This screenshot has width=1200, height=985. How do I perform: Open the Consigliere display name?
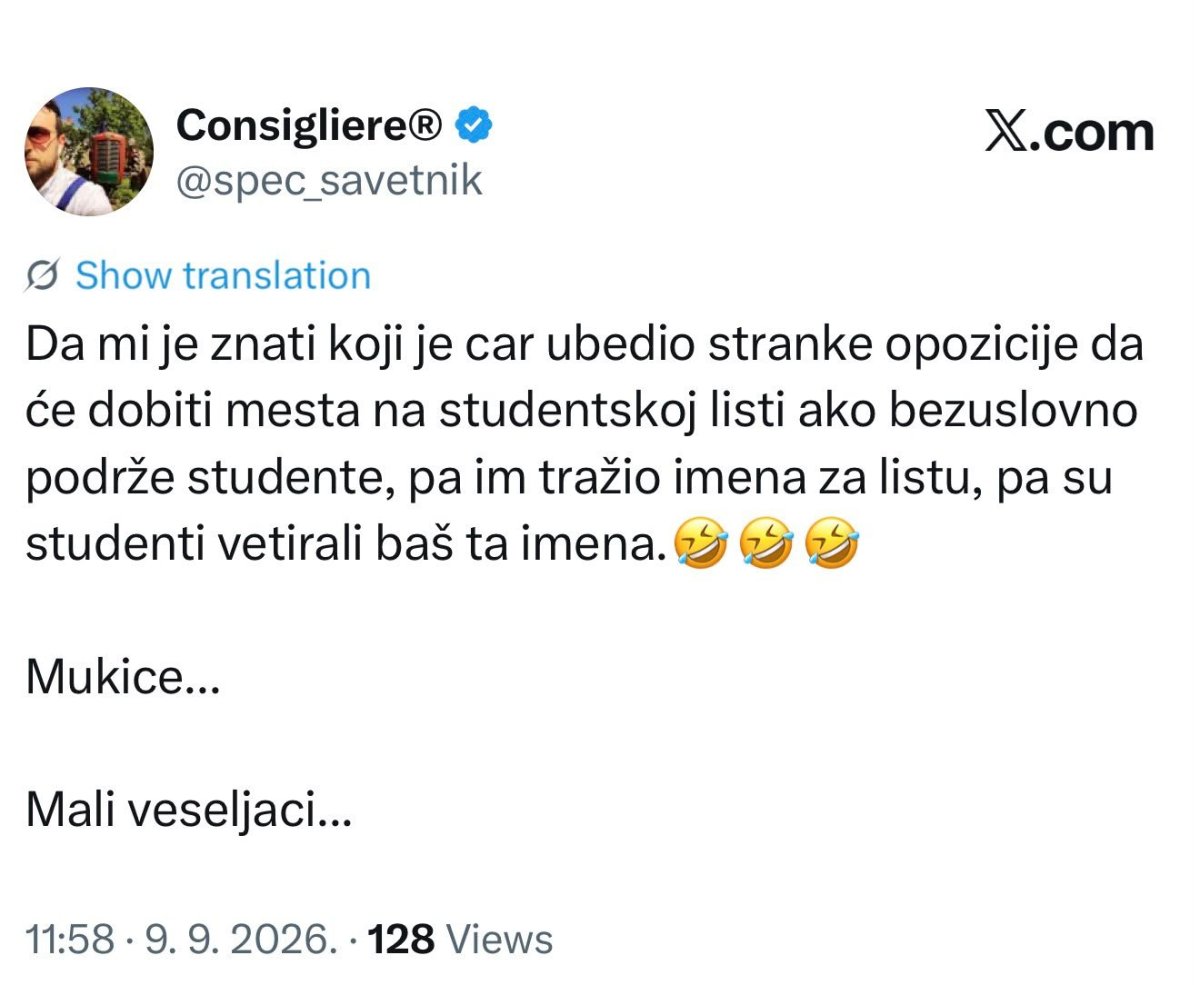pyautogui.click(x=292, y=126)
